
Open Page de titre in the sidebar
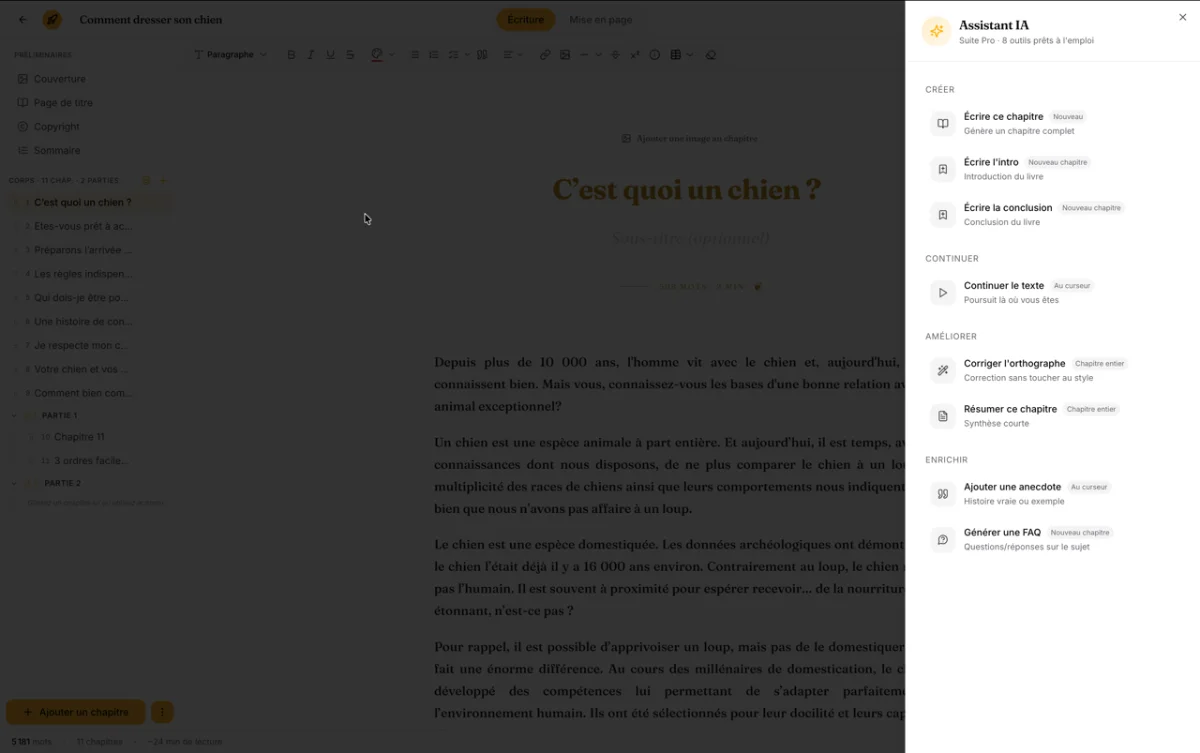62,103
